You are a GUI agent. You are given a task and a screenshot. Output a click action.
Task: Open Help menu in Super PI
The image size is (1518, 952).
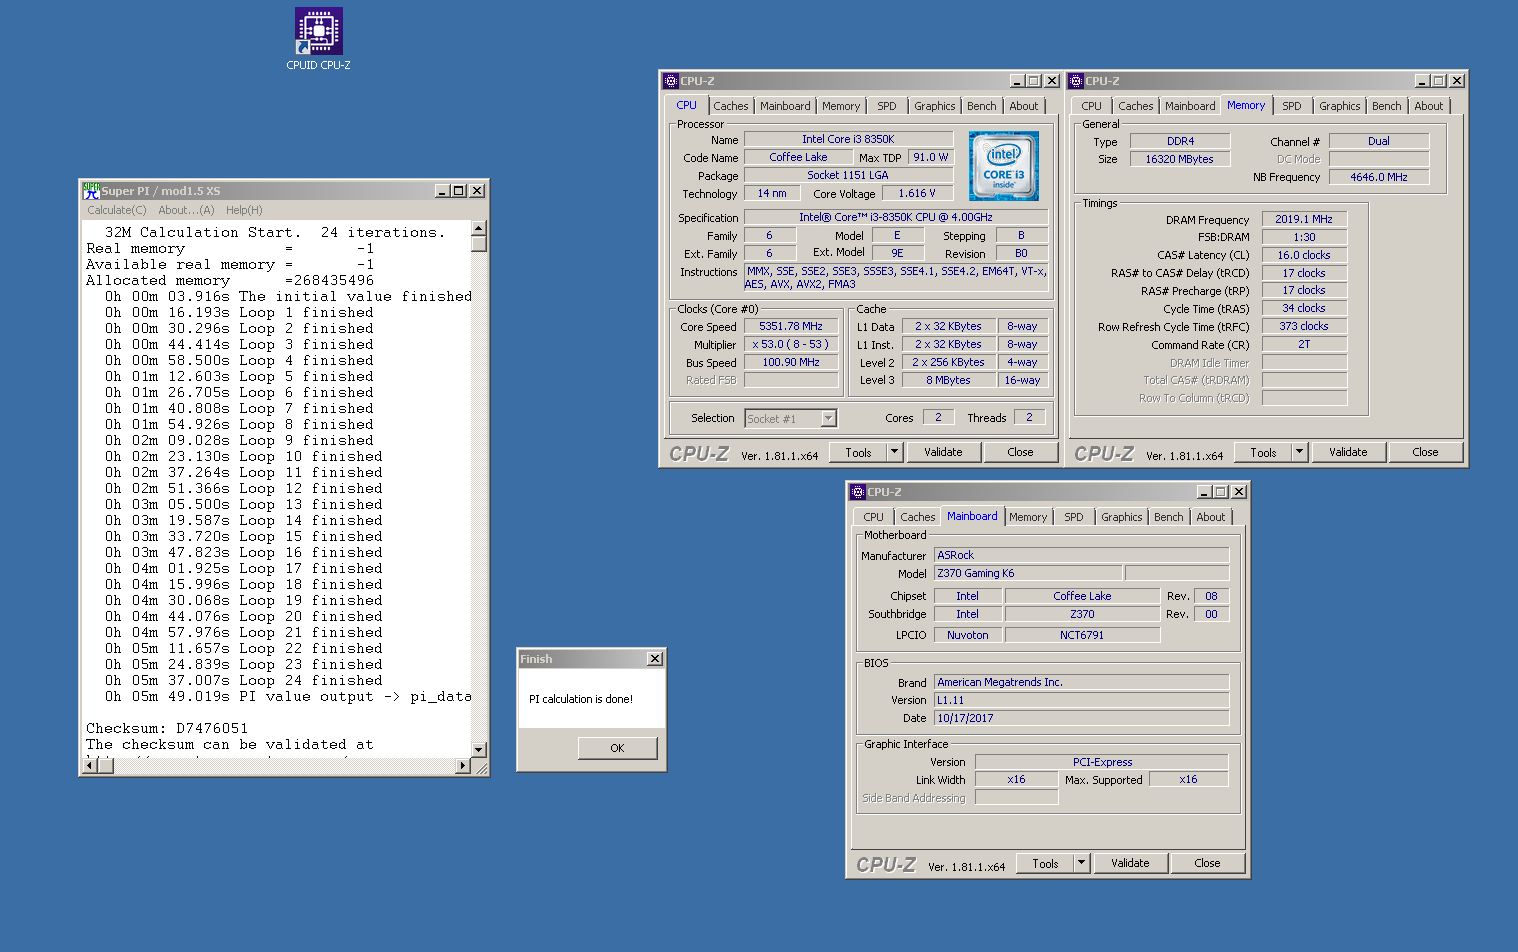[244, 210]
